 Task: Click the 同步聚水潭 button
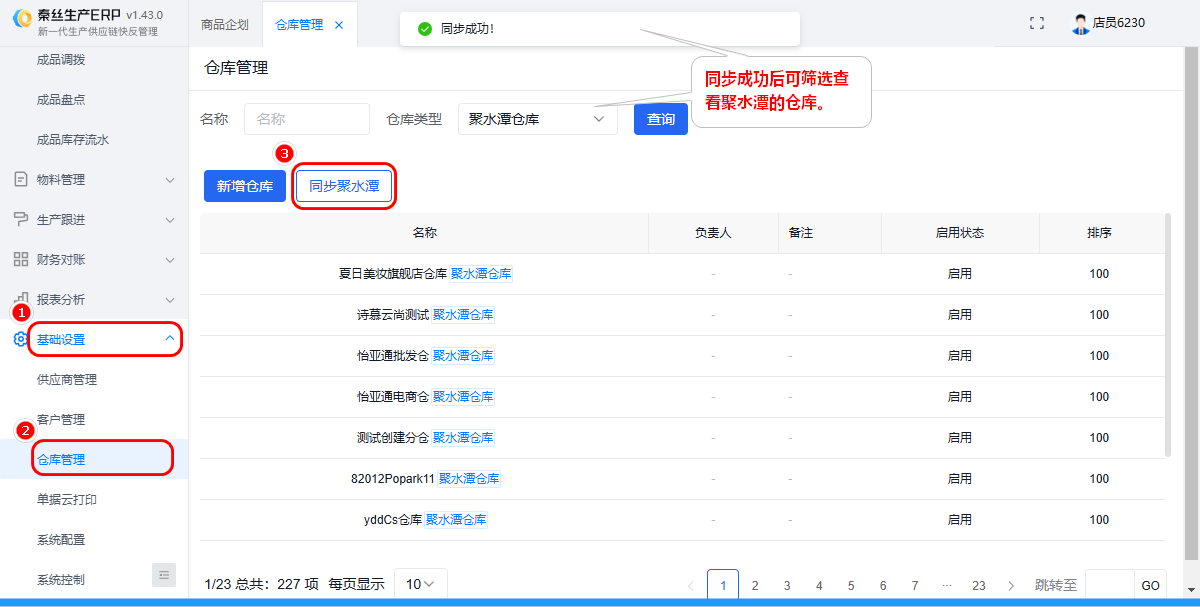[x=344, y=186]
